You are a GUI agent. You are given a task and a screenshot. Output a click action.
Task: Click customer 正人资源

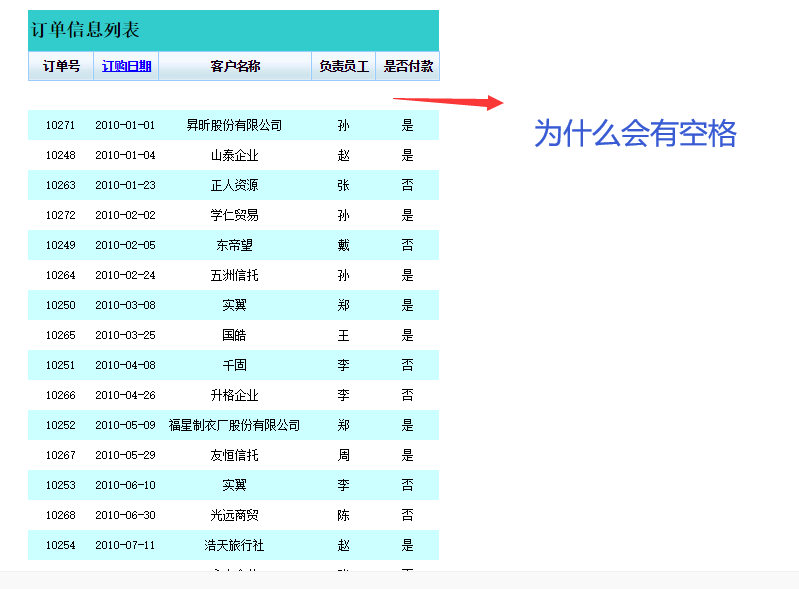234,185
